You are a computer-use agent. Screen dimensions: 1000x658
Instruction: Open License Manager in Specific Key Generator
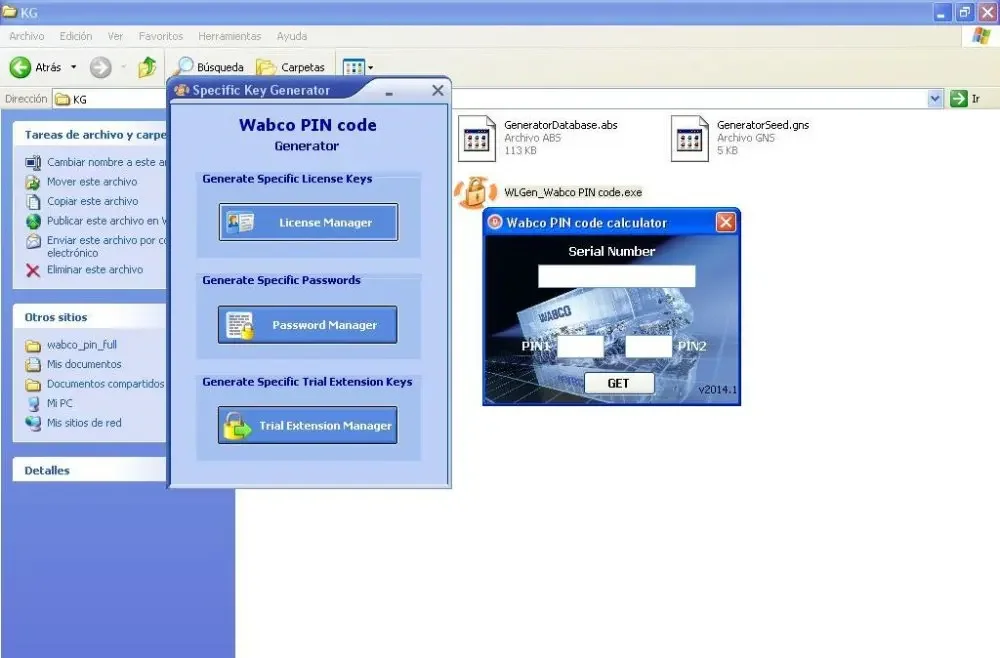coord(308,222)
